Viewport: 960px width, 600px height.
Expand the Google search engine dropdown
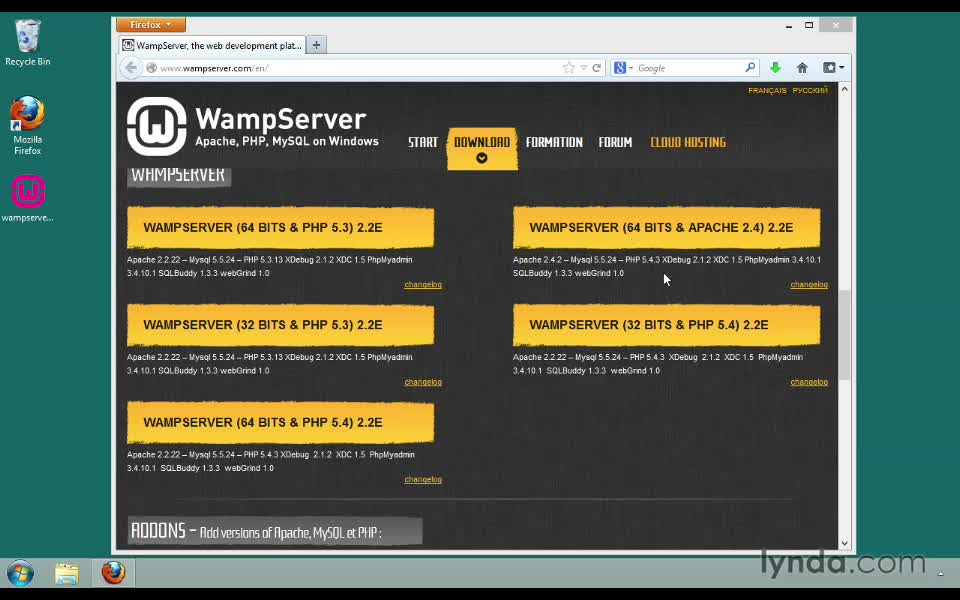(x=624, y=68)
